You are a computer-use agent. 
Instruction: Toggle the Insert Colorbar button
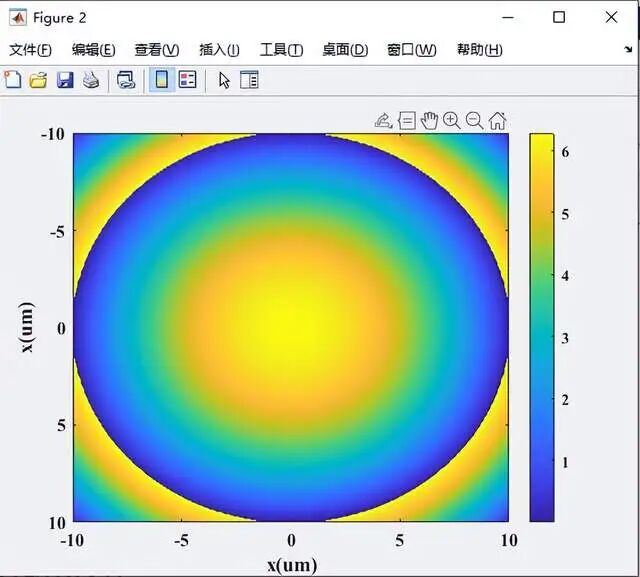click(160, 80)
